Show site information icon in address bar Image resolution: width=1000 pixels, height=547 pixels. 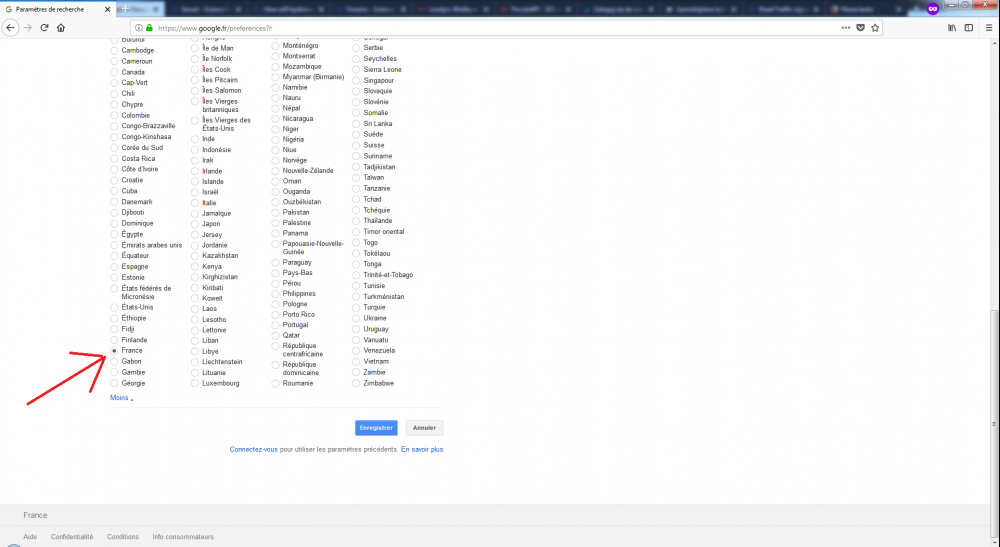coord(139,28)
